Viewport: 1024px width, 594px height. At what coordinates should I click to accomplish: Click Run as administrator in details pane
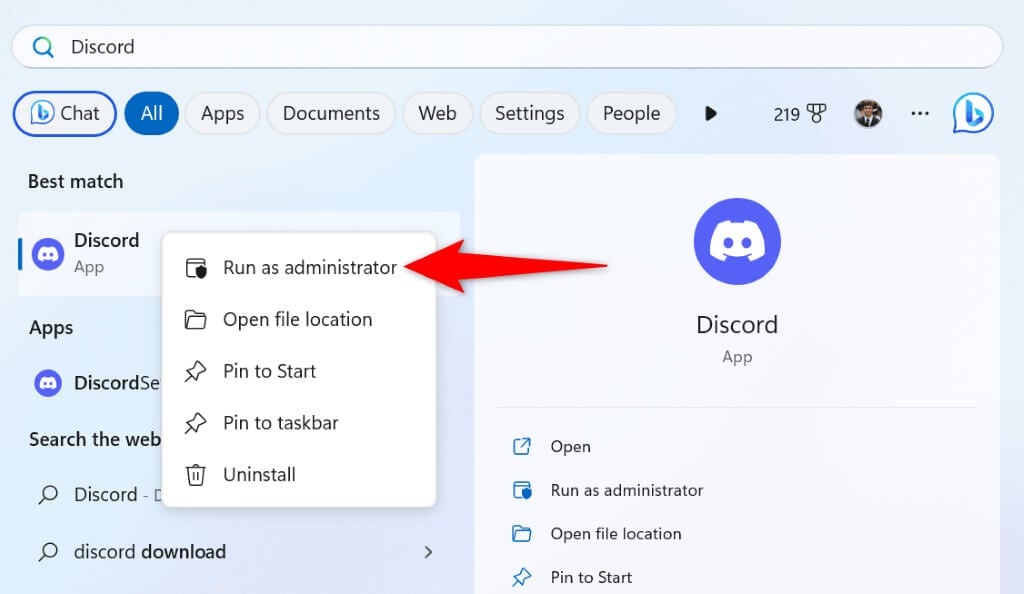[626, 490]
